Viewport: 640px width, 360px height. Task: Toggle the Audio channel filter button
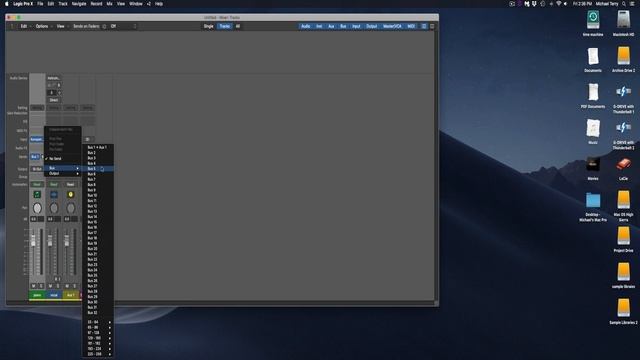(x=305, y=26)
